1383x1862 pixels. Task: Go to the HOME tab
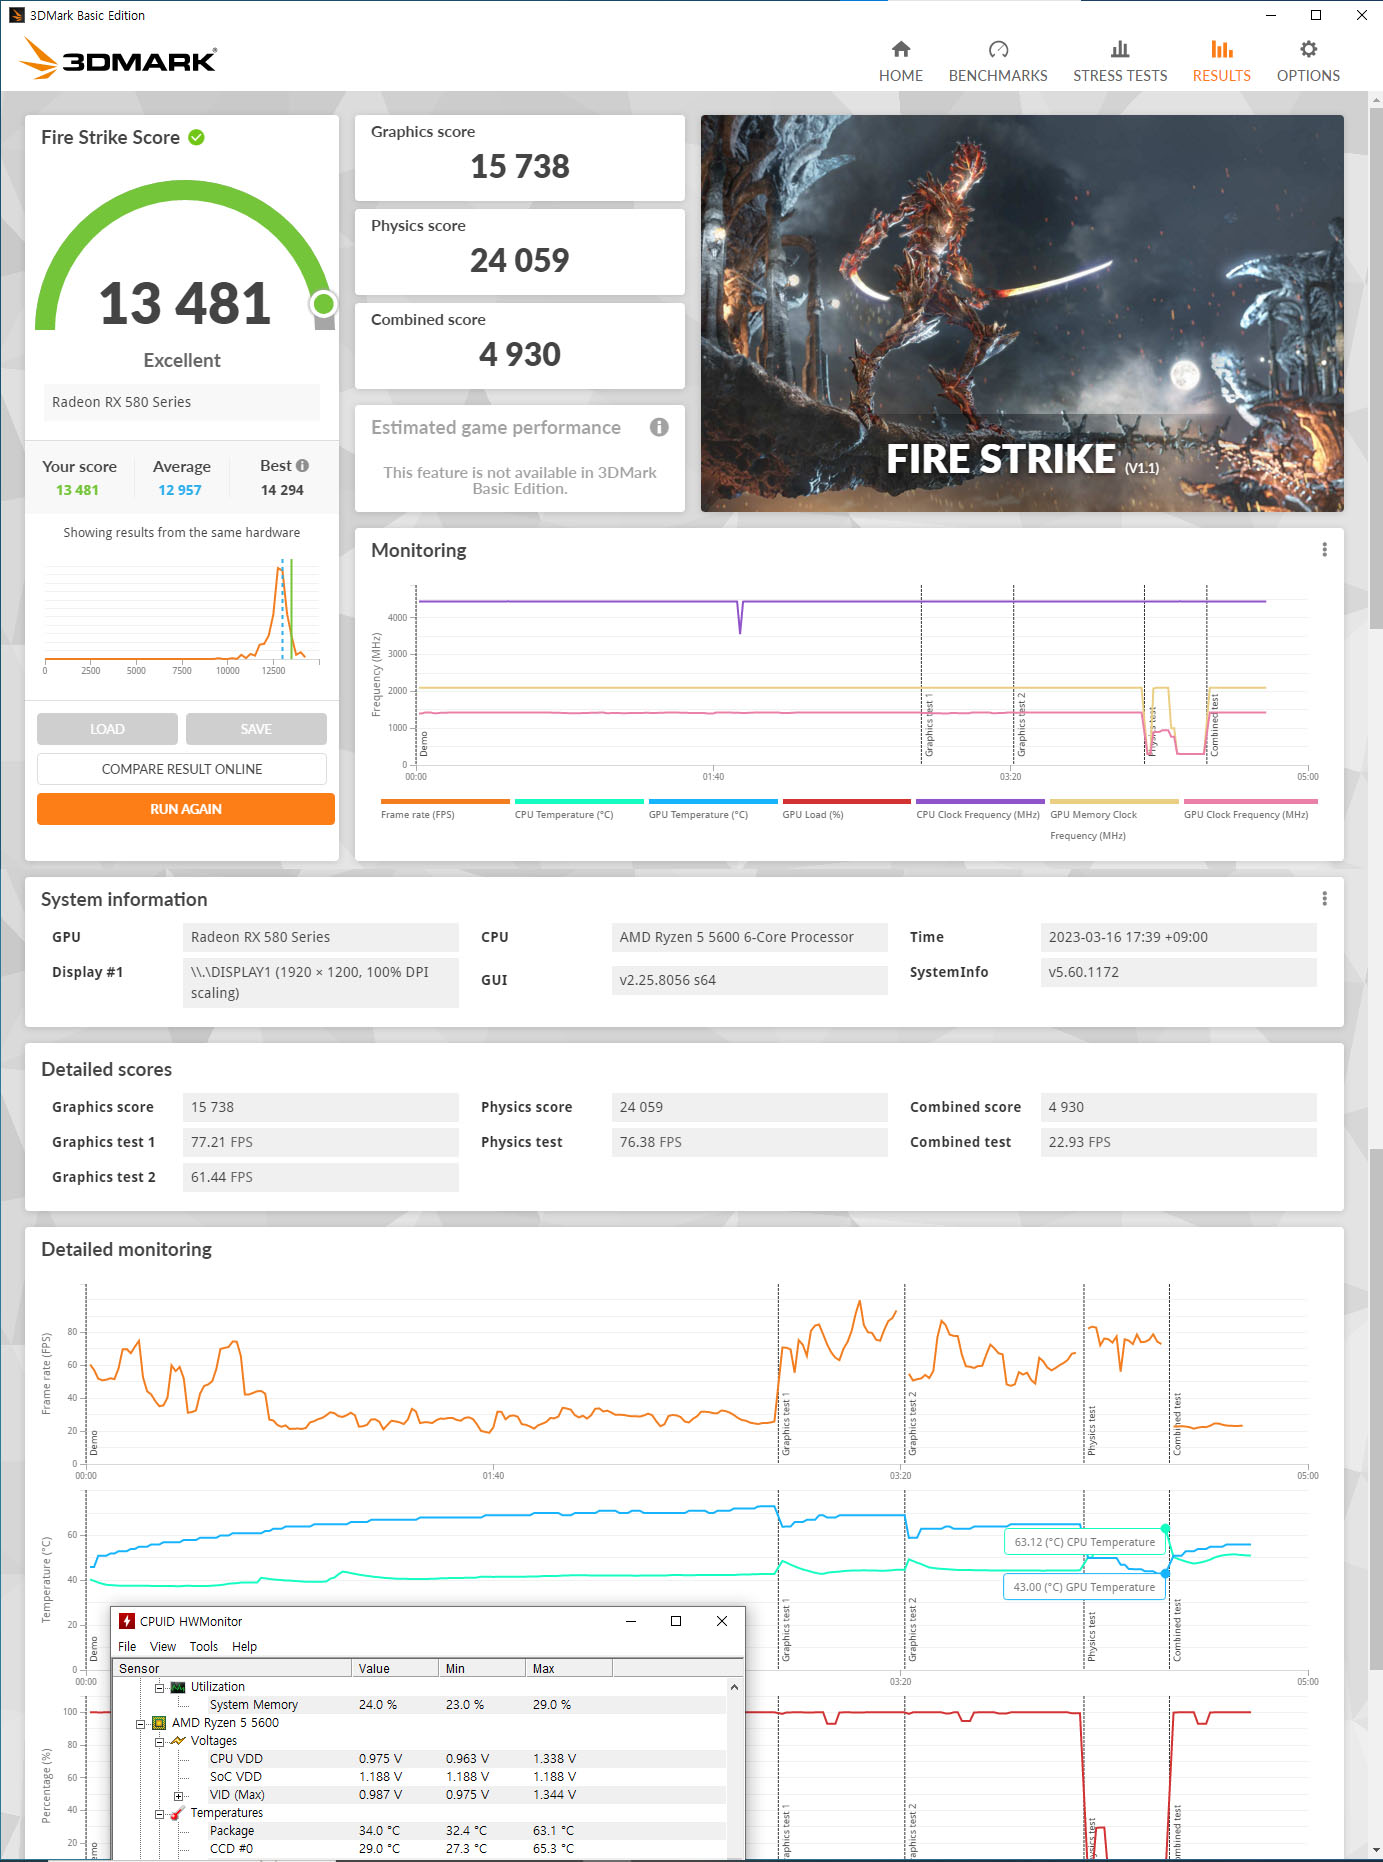click(900, 62)
